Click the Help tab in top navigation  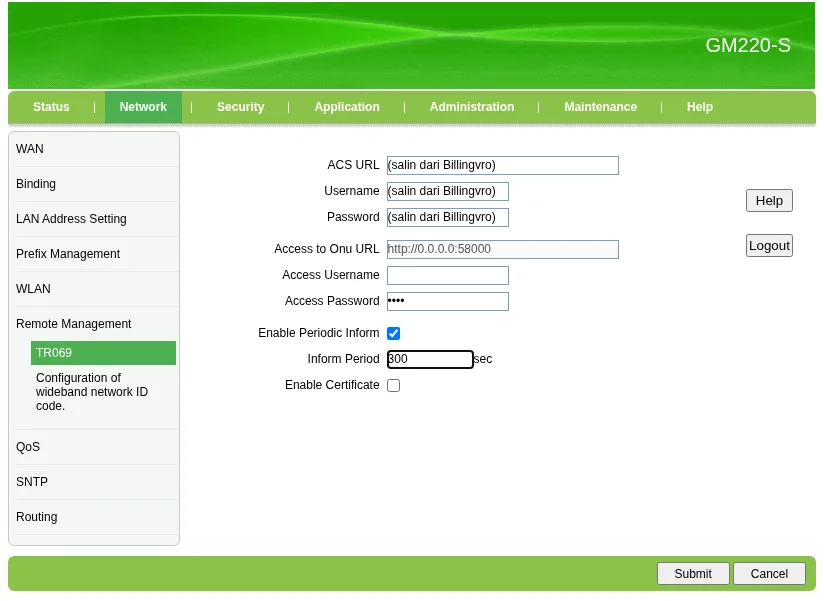pos(699,107)
